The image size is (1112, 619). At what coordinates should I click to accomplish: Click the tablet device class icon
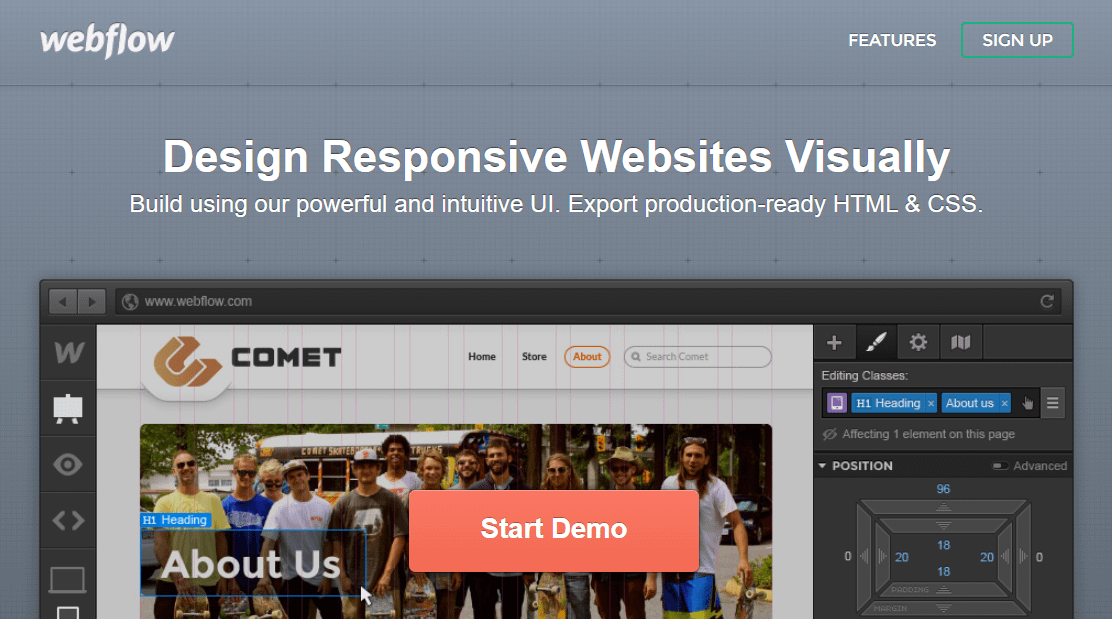pos(837,403)
